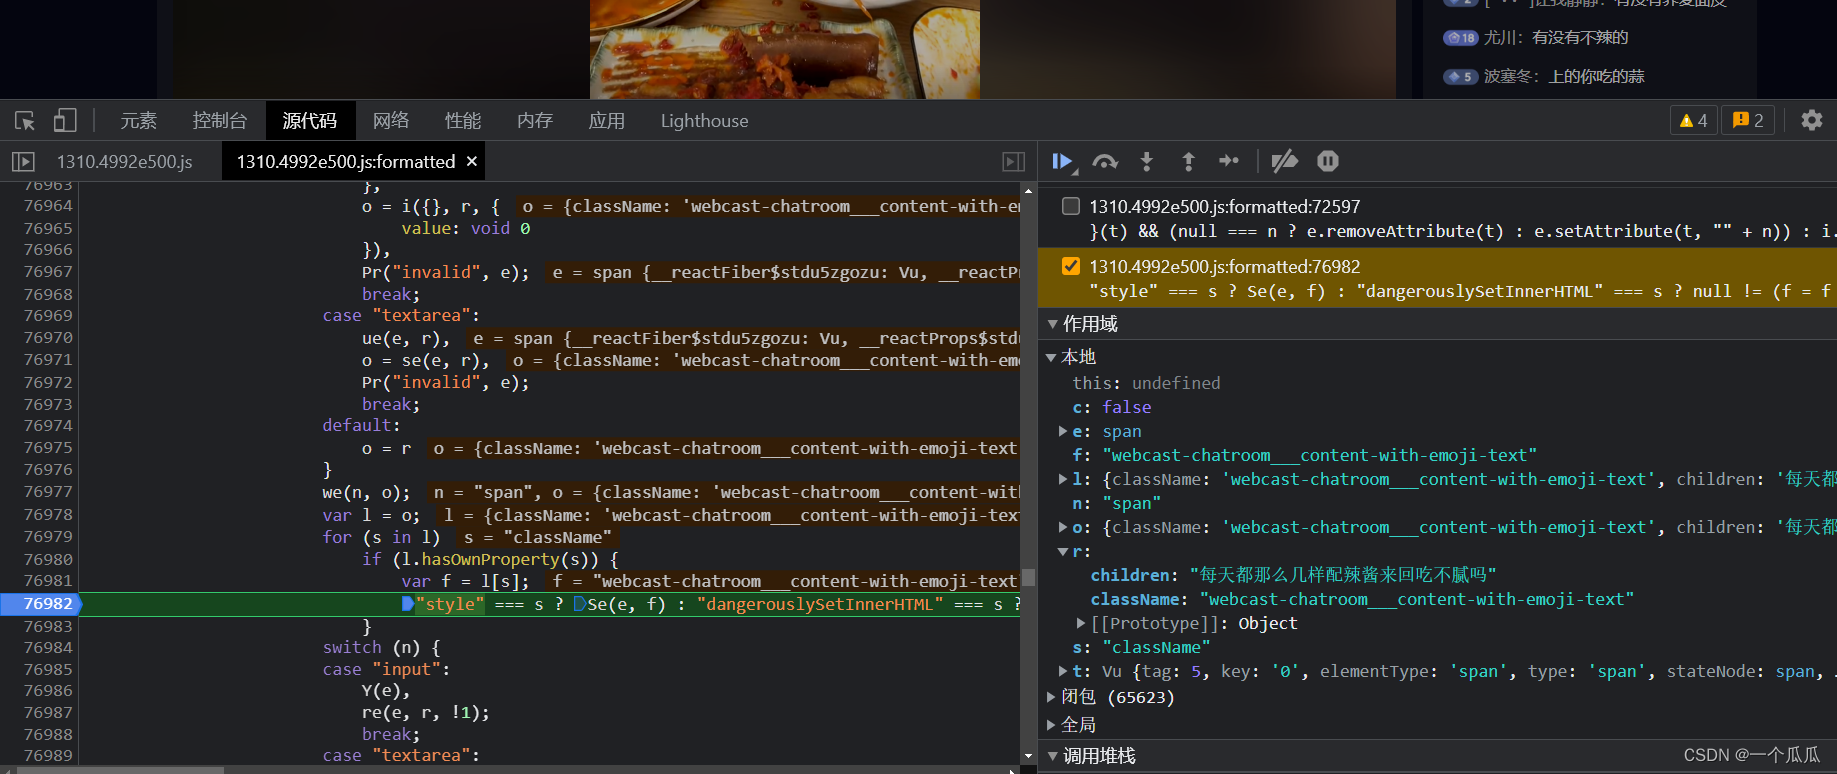
Task: Click code line 'var l = o;'
Action: tap(371, 515)
